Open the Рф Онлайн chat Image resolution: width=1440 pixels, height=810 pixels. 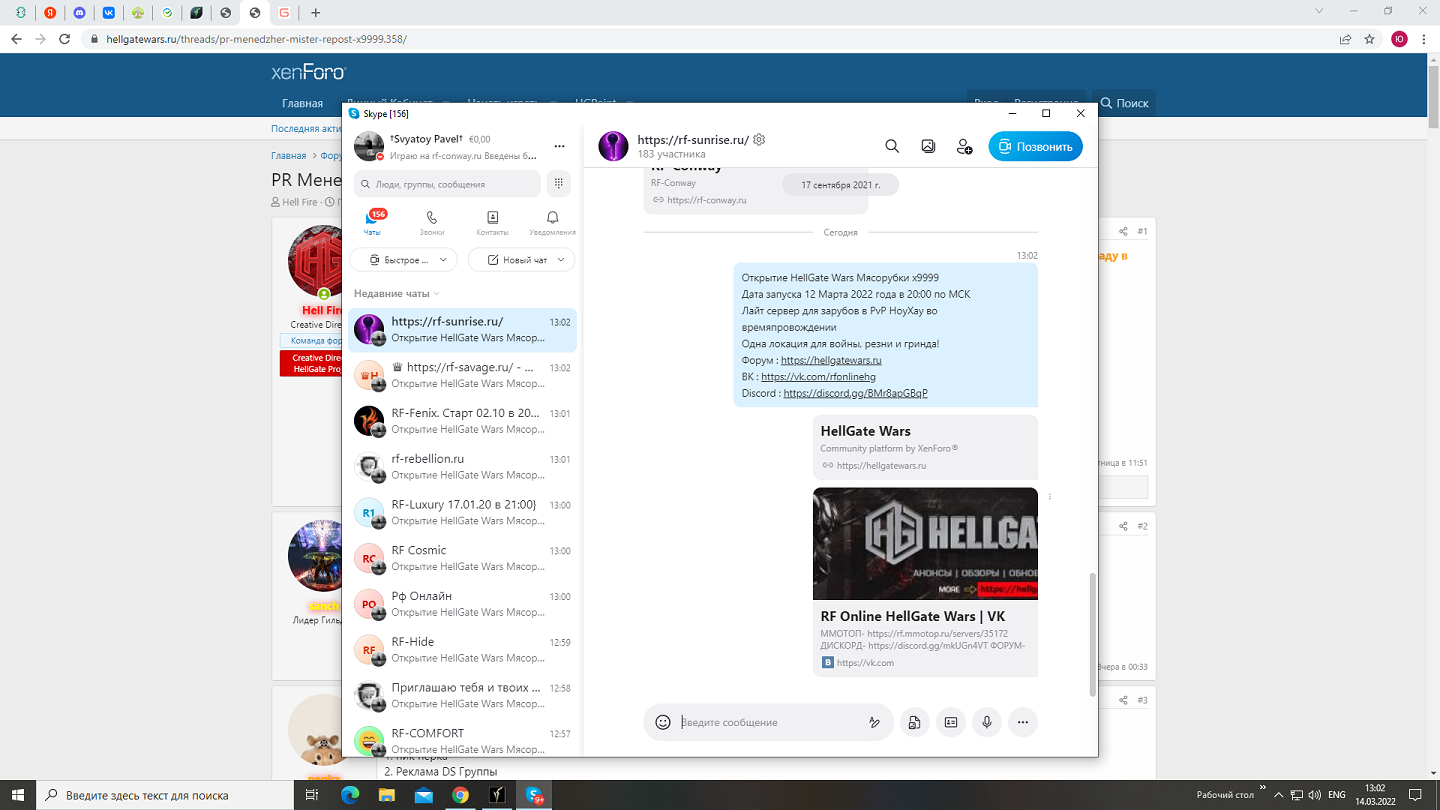point(460,604)
